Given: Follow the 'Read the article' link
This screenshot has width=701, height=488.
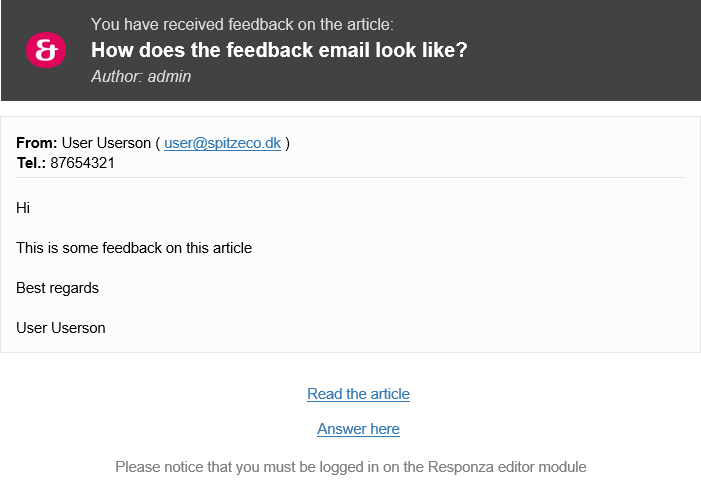Looking at the screenshot, I should click(358, 394).
